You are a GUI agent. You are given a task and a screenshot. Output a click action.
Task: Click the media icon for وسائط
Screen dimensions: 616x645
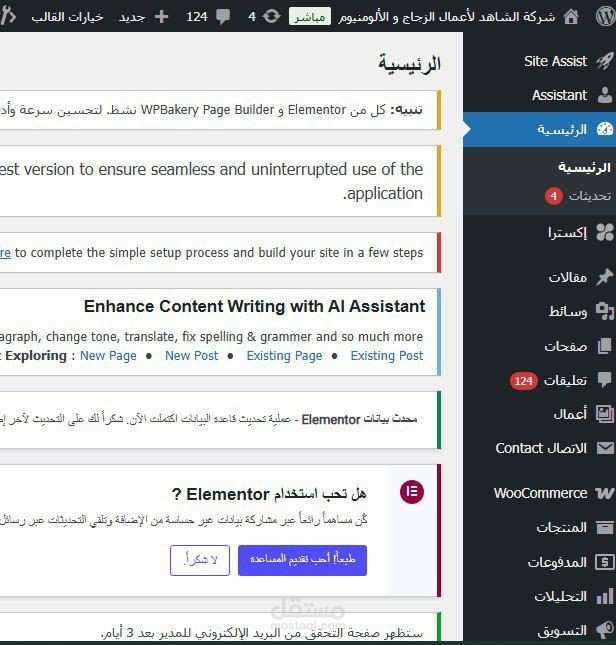point(605,311)
